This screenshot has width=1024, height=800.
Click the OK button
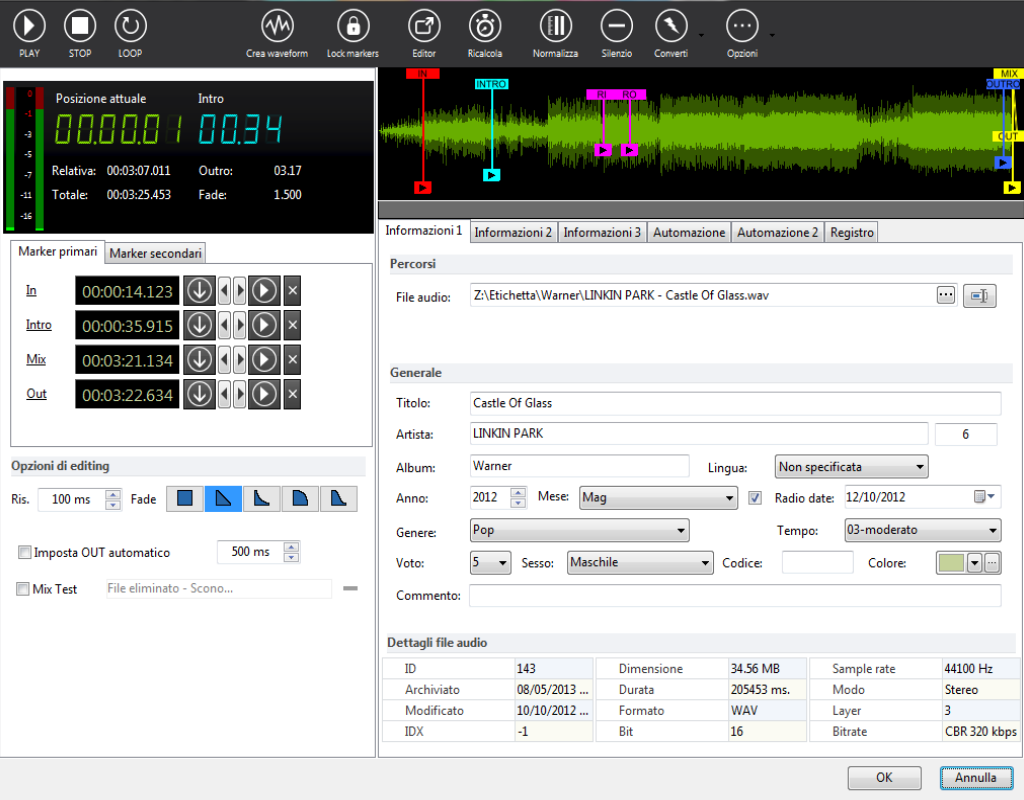(x=884, y=777)
